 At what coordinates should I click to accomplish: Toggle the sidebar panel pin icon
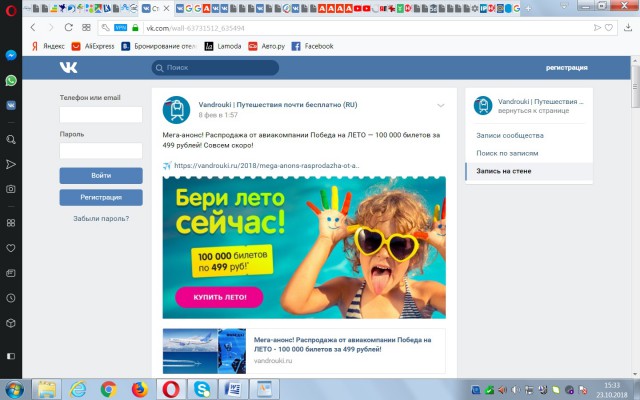pyautogui.click(x=11, y=356)
